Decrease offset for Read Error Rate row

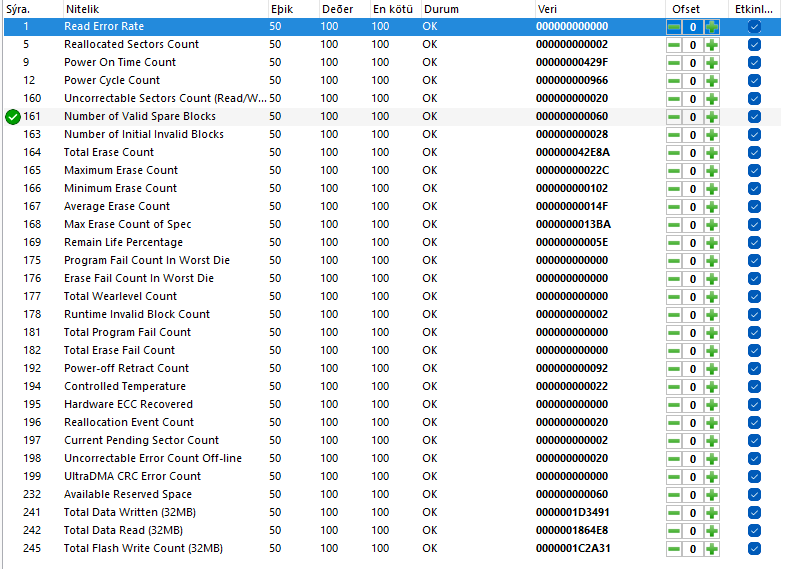(x=674, y=27)
